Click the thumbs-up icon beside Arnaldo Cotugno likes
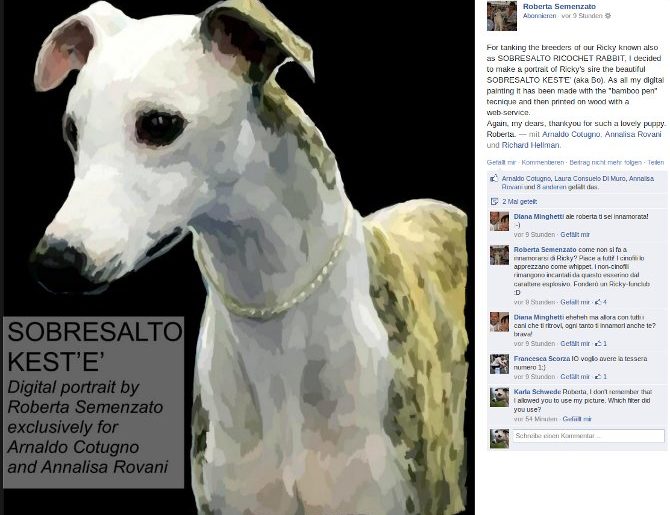Image resolution: width=670 pixels, height=515 pixels. [x=494, y=179]
